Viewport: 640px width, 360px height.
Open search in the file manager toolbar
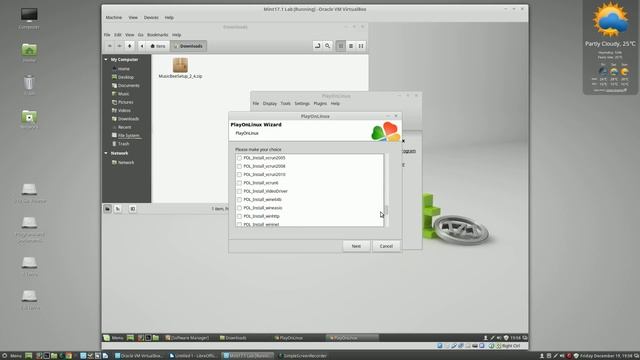point(328,46)
